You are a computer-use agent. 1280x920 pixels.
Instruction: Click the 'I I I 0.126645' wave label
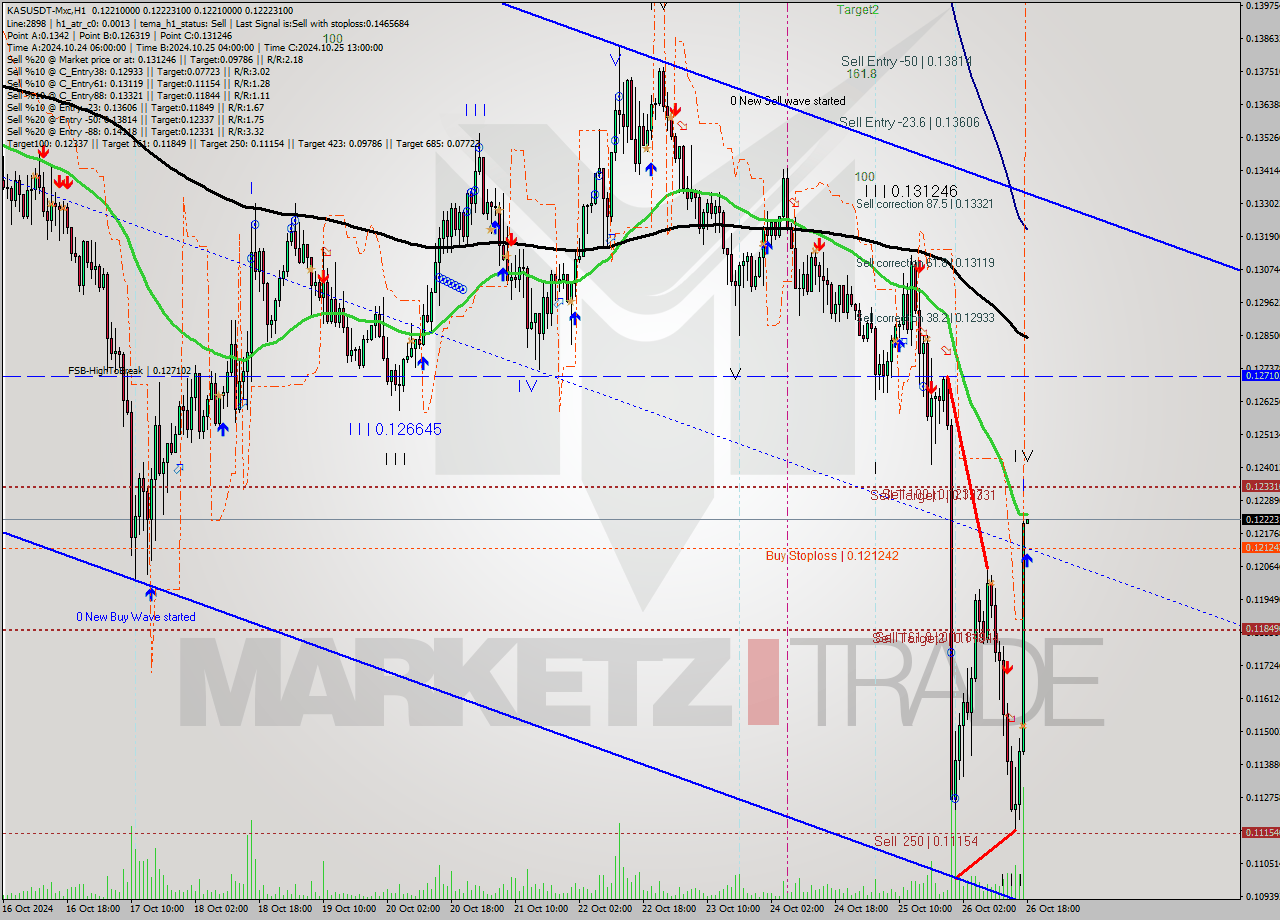click(395, 429)
